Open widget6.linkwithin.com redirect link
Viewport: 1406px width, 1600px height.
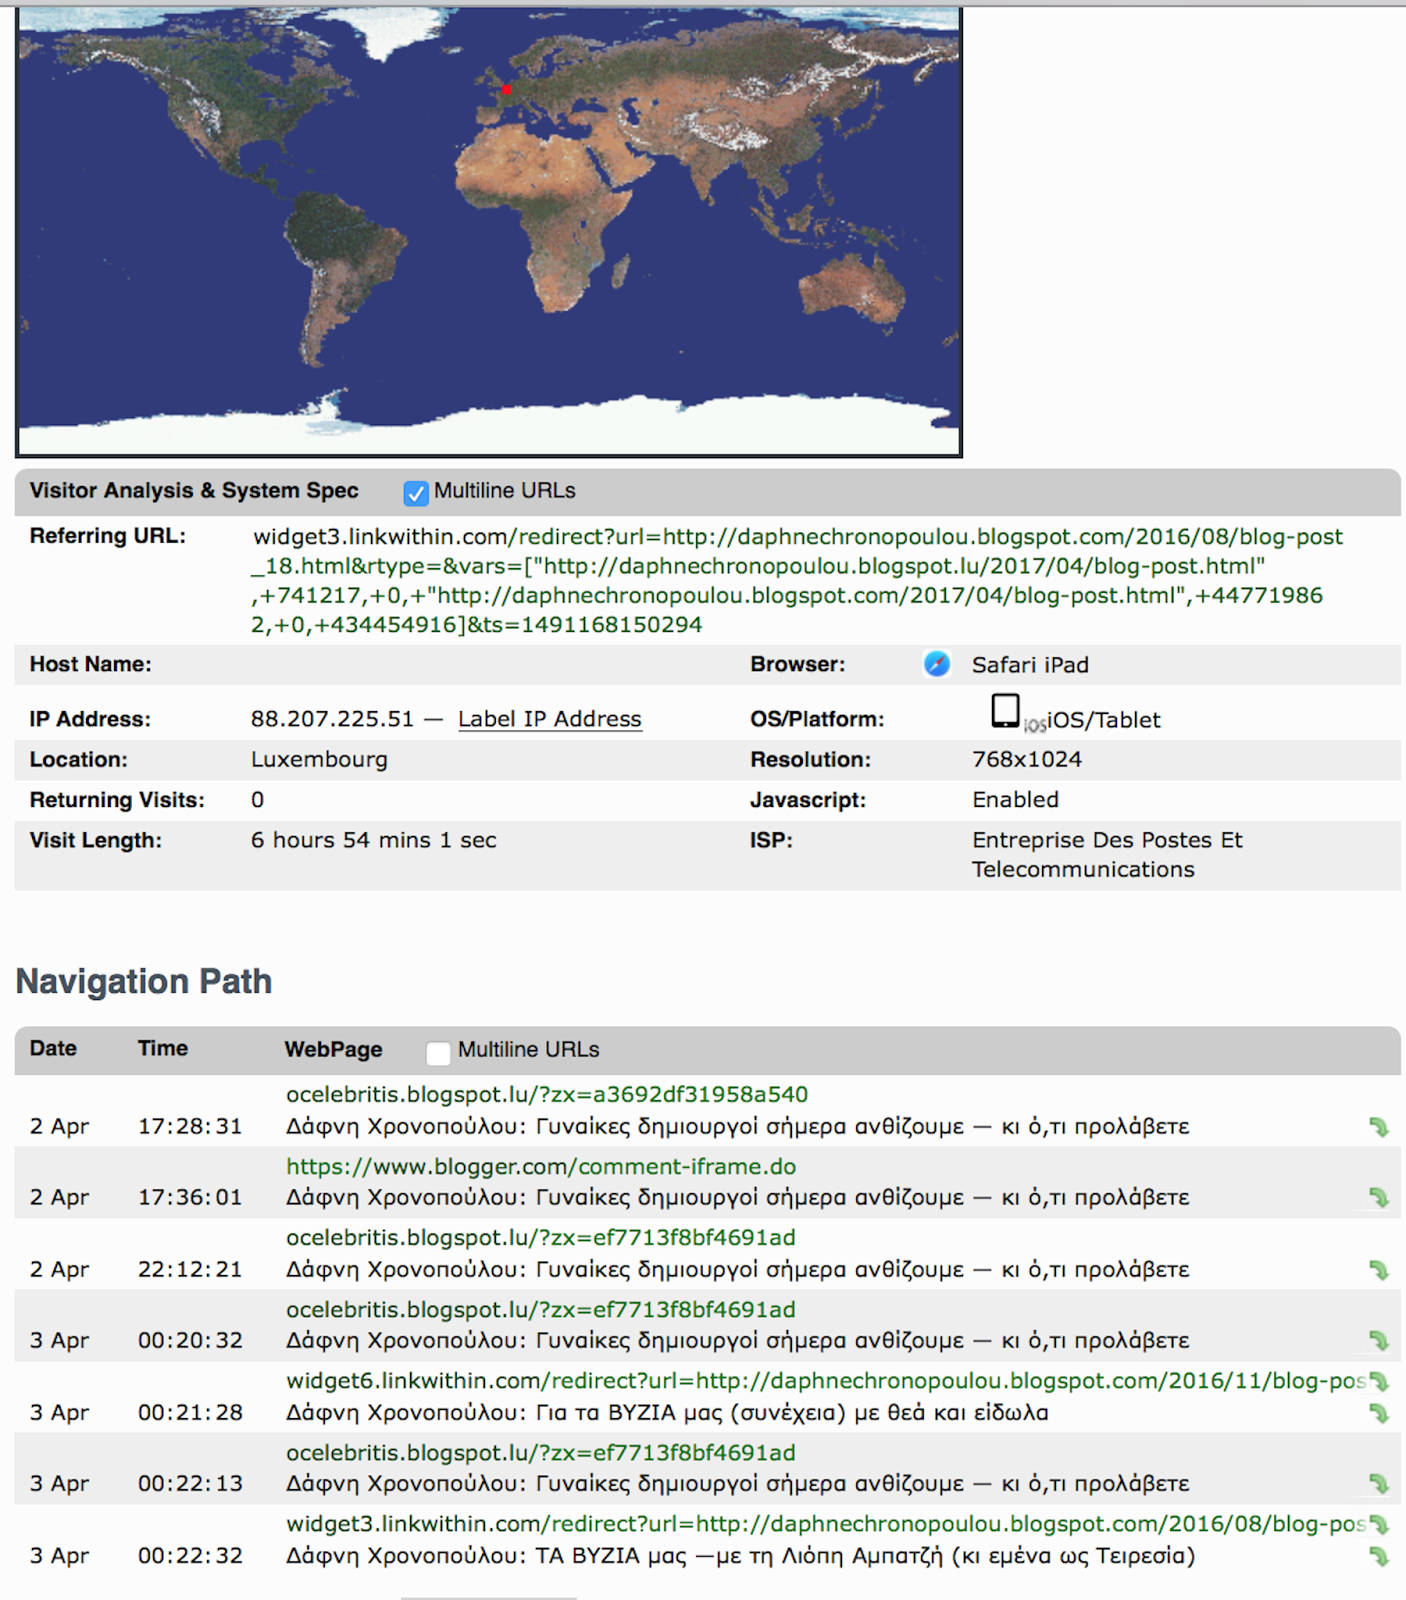[825, 1381]
